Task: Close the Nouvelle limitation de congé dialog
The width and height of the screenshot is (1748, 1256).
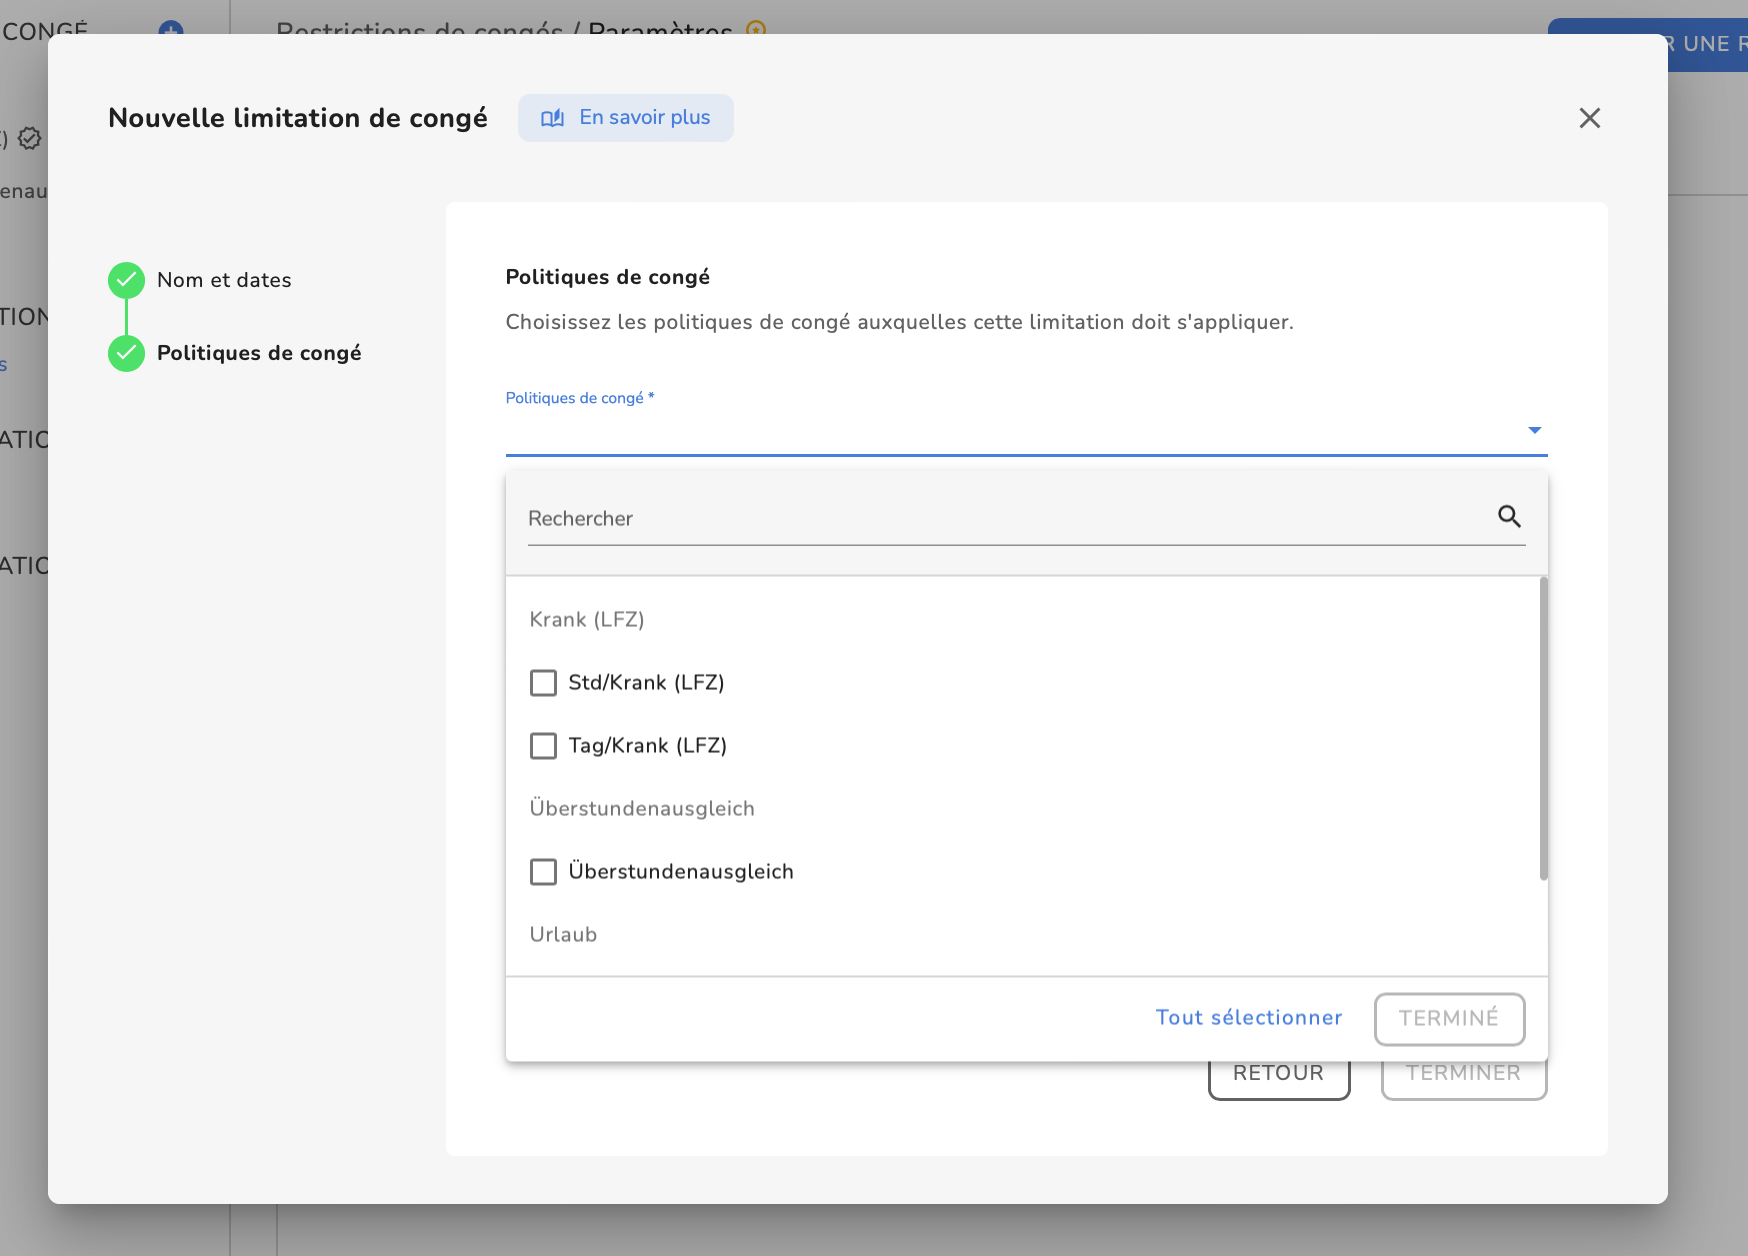Action: (1589, 118)
